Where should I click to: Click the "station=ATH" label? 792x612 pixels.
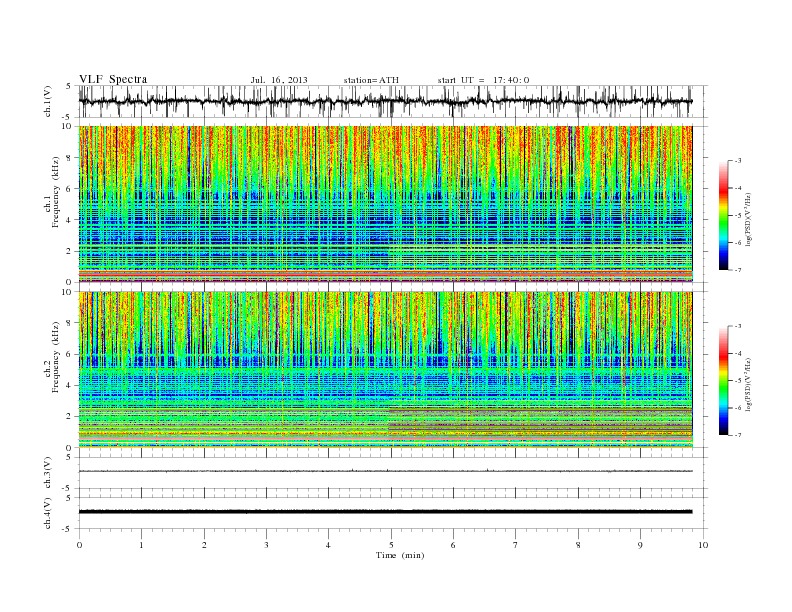(x=371, y=80)
